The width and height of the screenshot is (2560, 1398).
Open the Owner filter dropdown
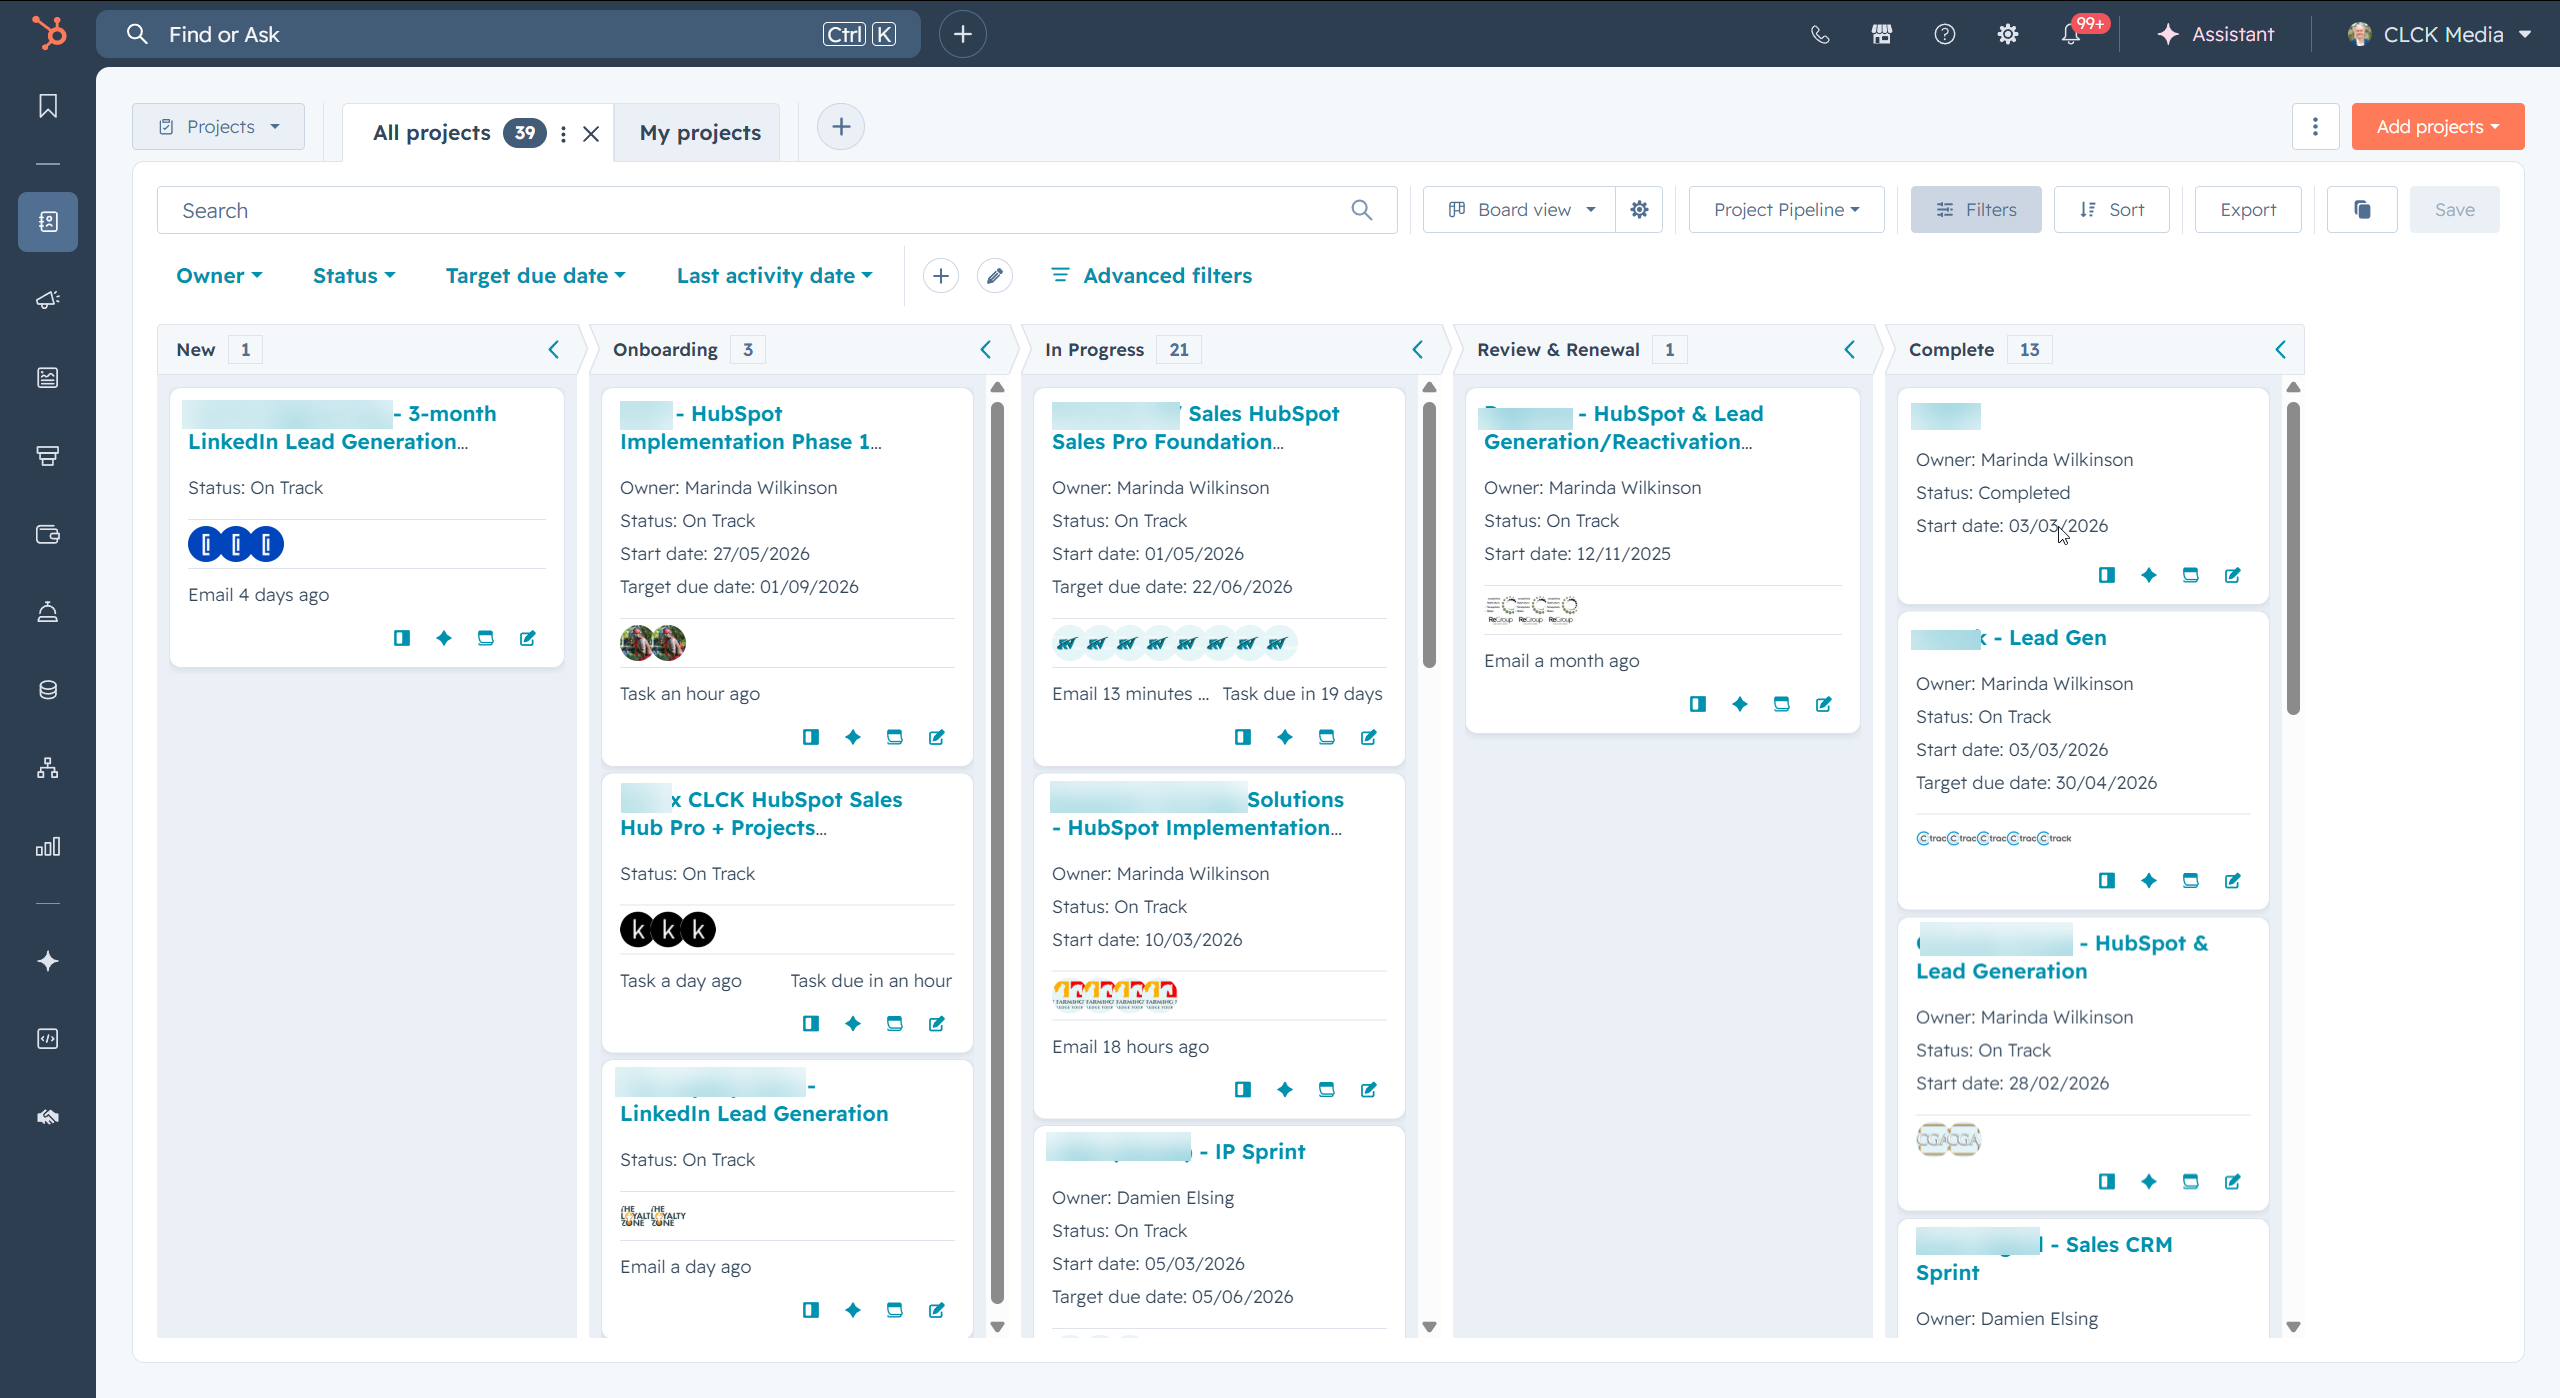point(219,276)
